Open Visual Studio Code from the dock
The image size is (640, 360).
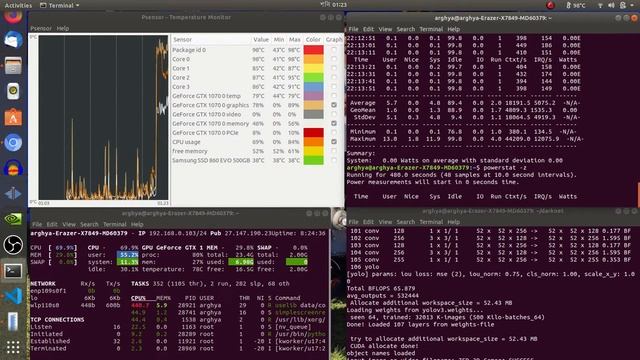(x=13, y=296)
